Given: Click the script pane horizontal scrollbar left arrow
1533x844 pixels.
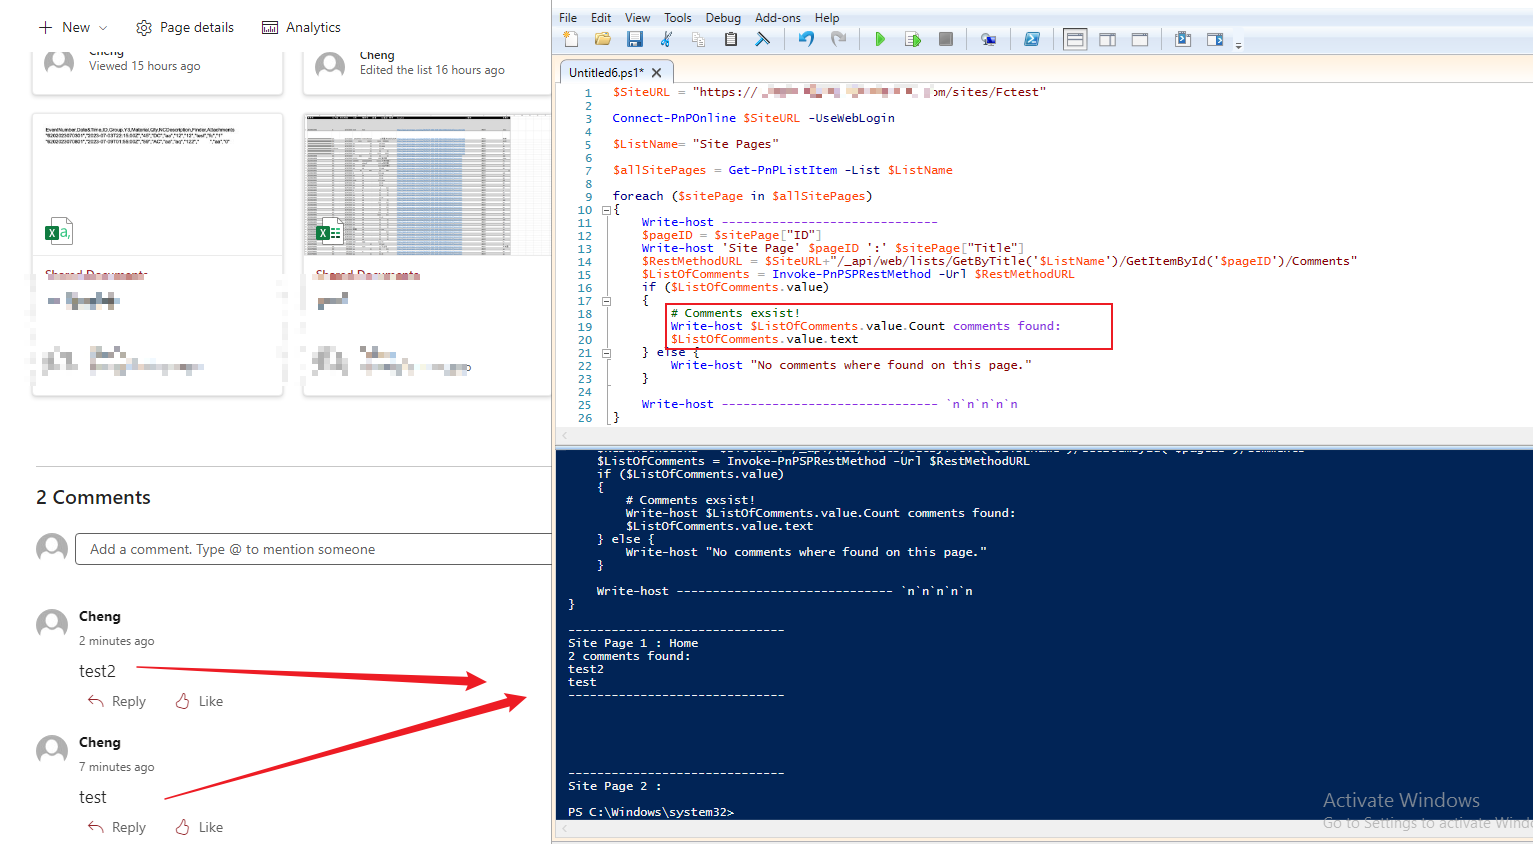Looking at the screenshot, I should pyautogui.click(x=564, y=435).
